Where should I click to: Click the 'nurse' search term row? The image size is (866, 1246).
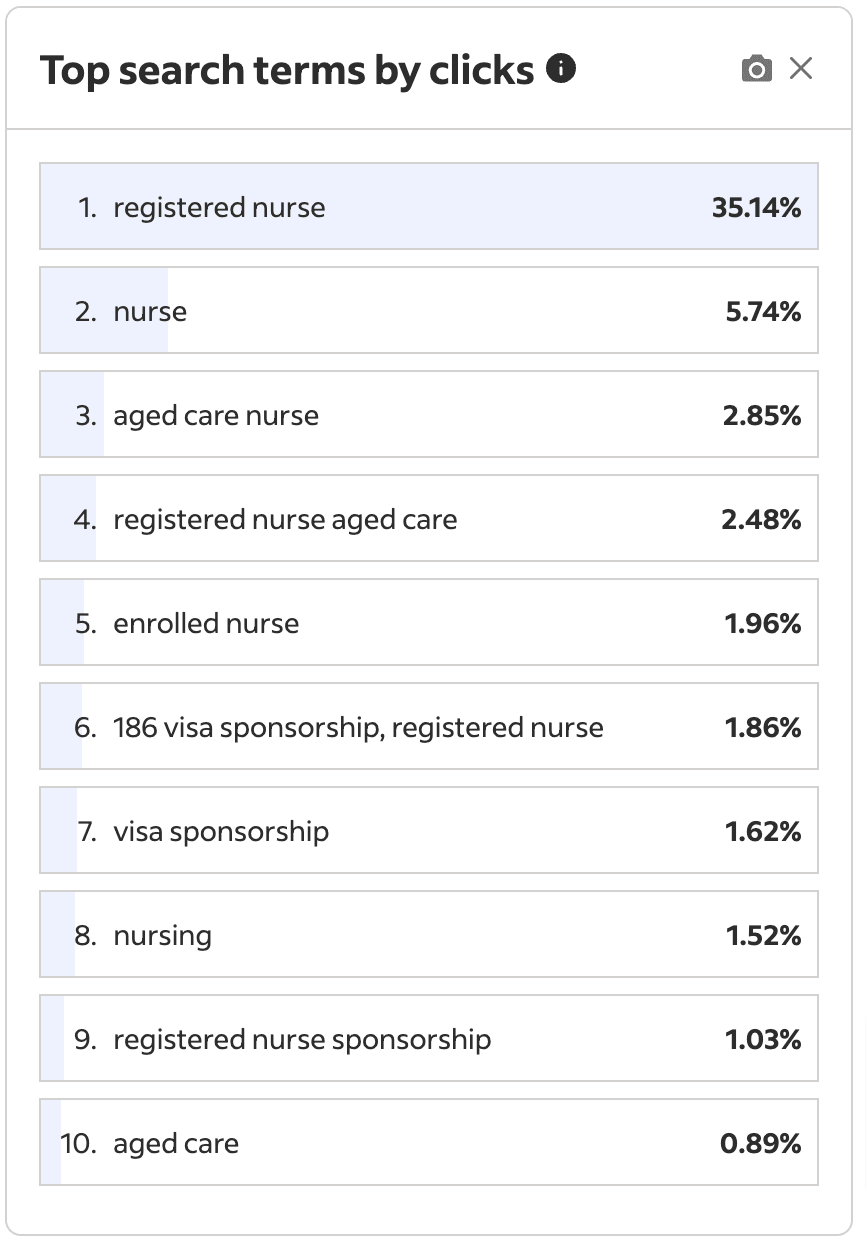pos(429,311)
